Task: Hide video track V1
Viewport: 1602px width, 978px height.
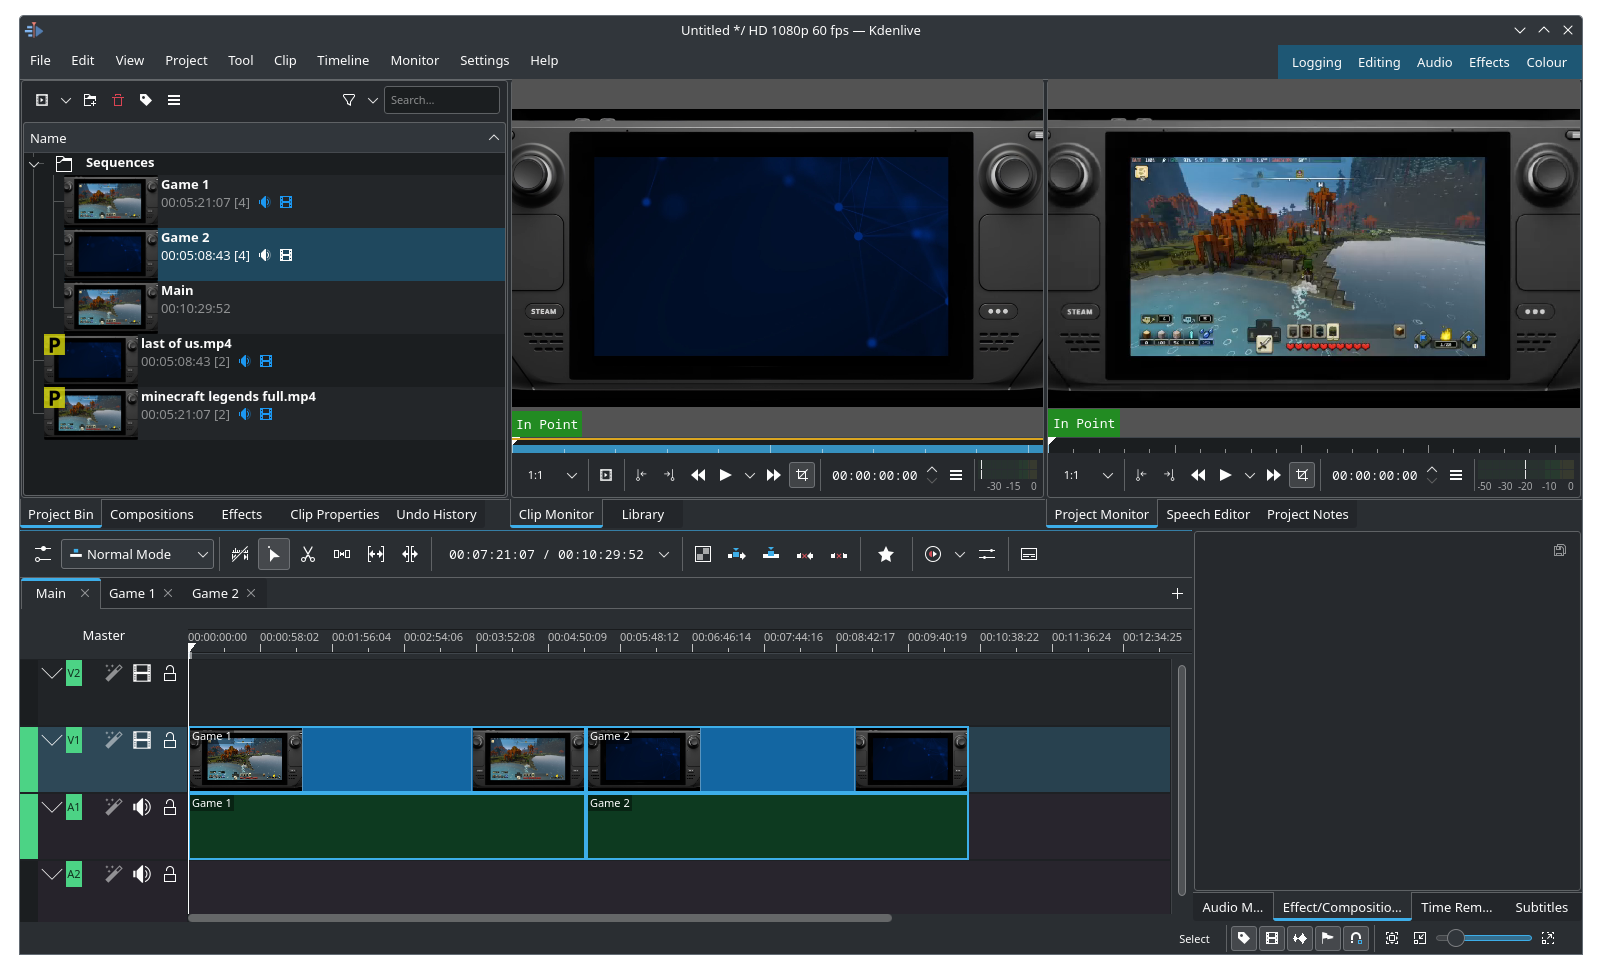Action: [x=142, y=740]
